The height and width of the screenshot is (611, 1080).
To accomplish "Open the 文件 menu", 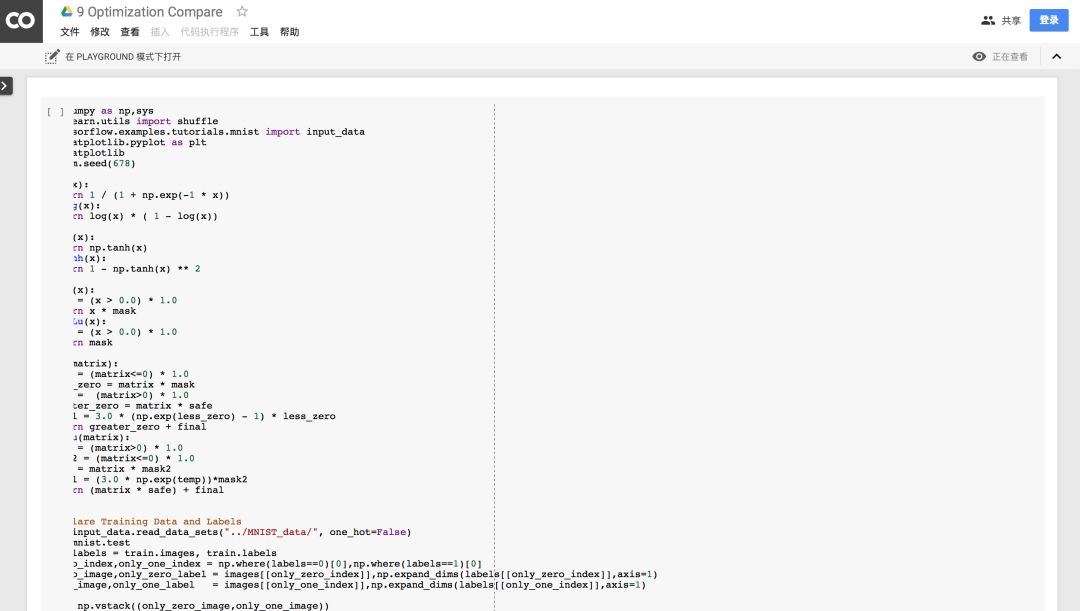I will pyautogui.click(x=70, y=32).
